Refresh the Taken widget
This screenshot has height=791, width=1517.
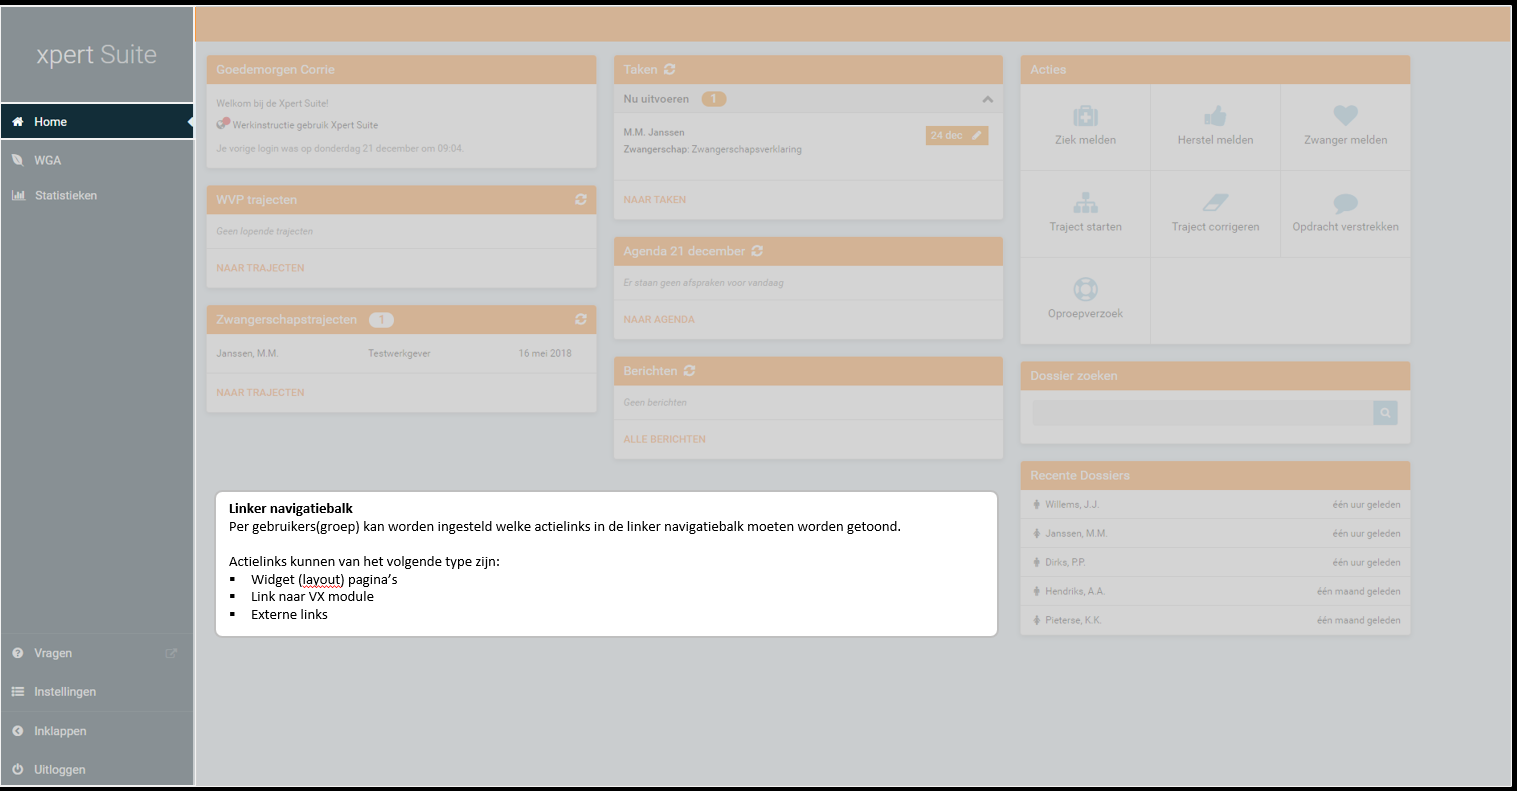tap(670, 70)
